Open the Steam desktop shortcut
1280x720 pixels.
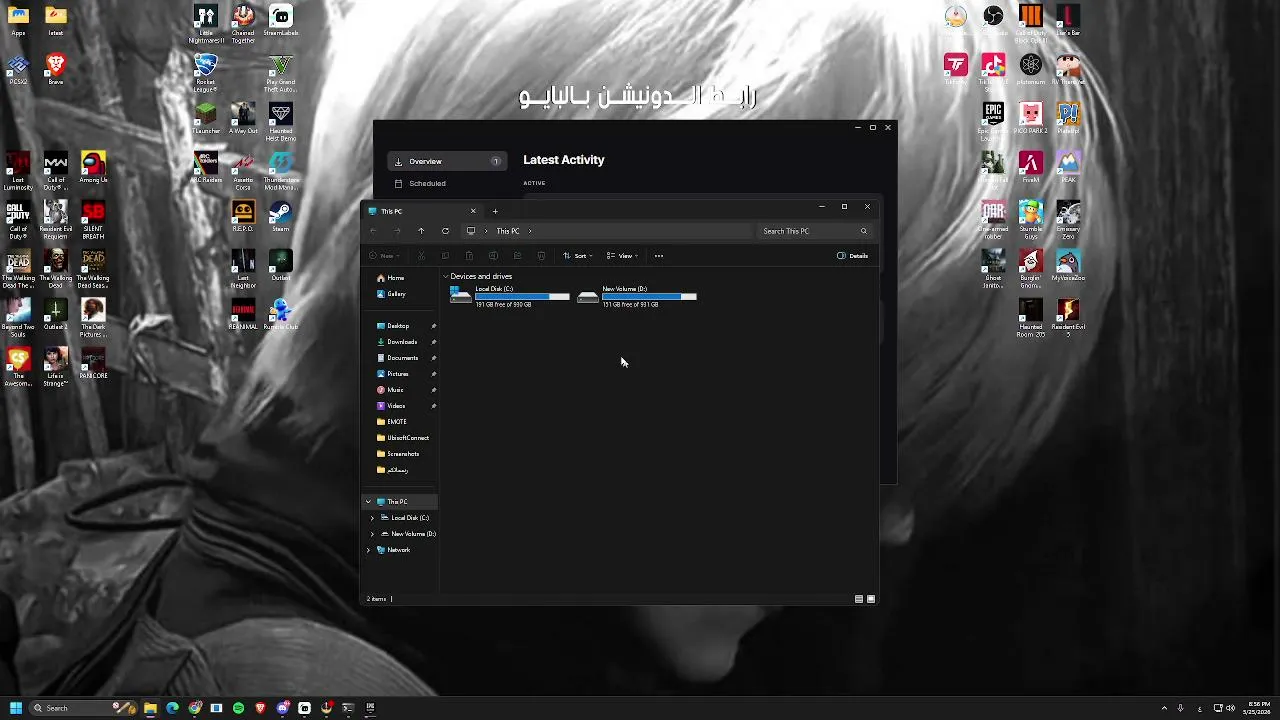coord(280,216)
